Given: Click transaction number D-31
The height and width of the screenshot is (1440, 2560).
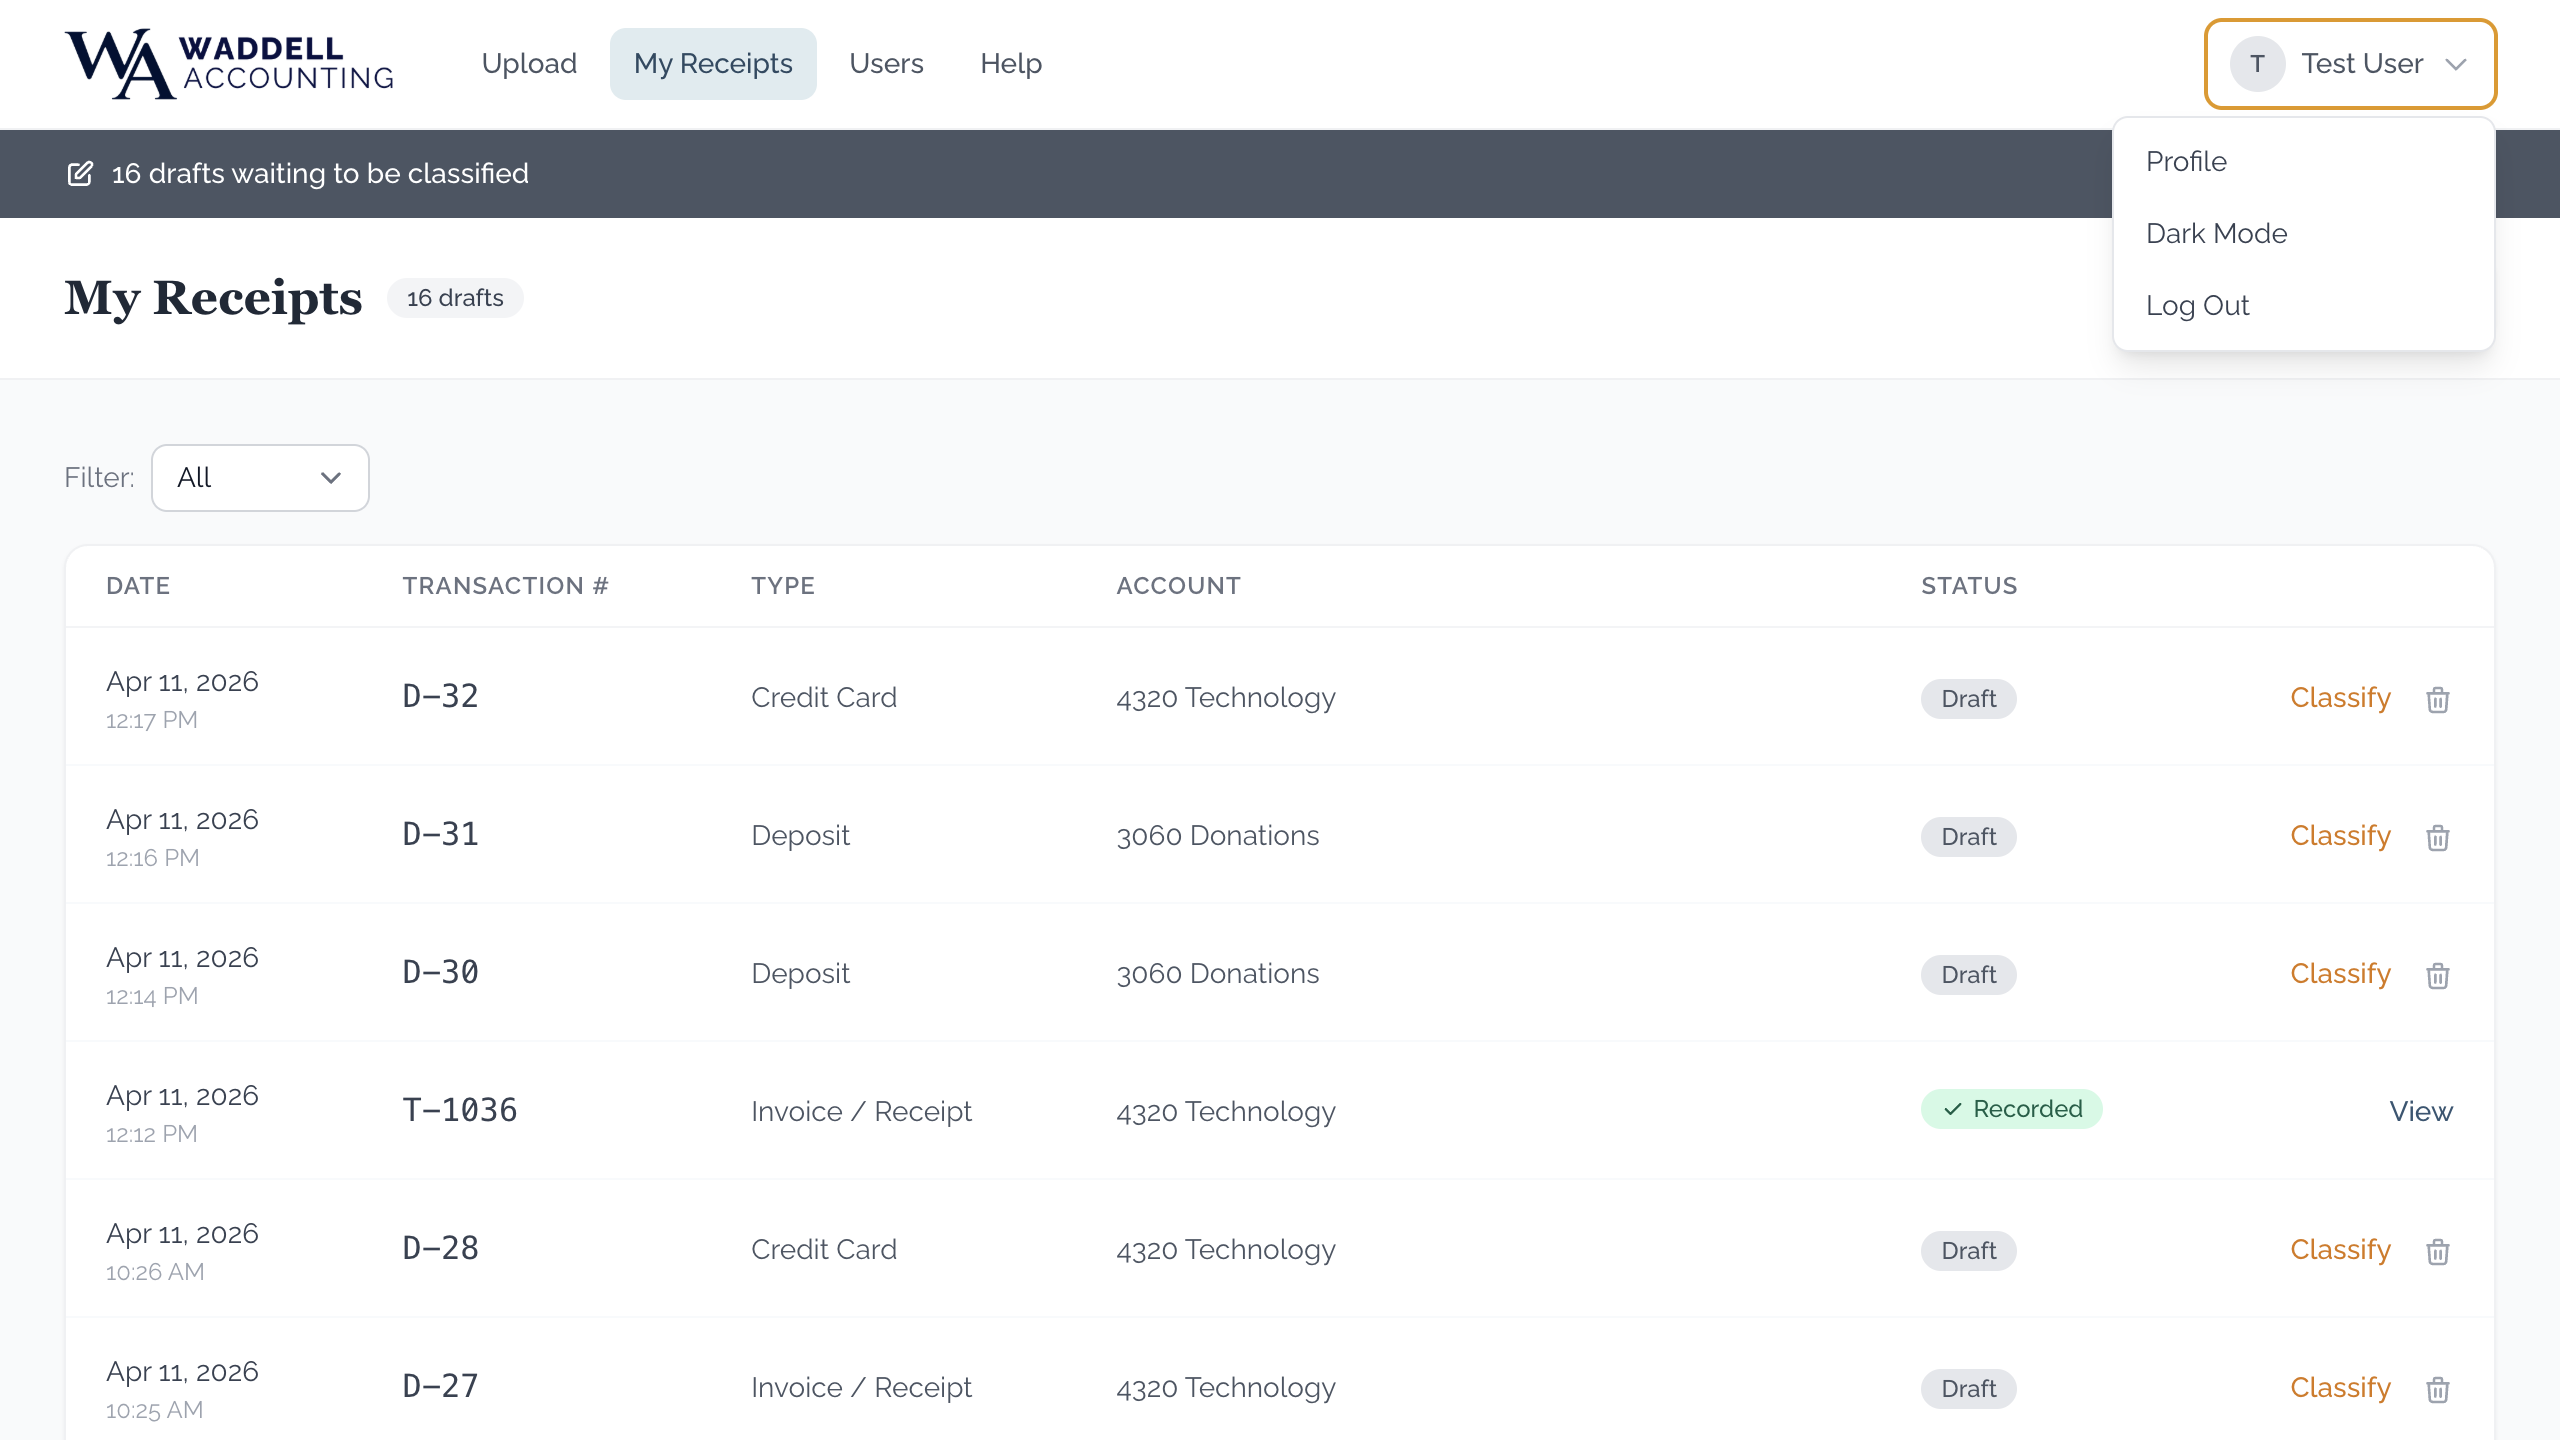Looking at the screenshot, I should click(x=440, y=835).
